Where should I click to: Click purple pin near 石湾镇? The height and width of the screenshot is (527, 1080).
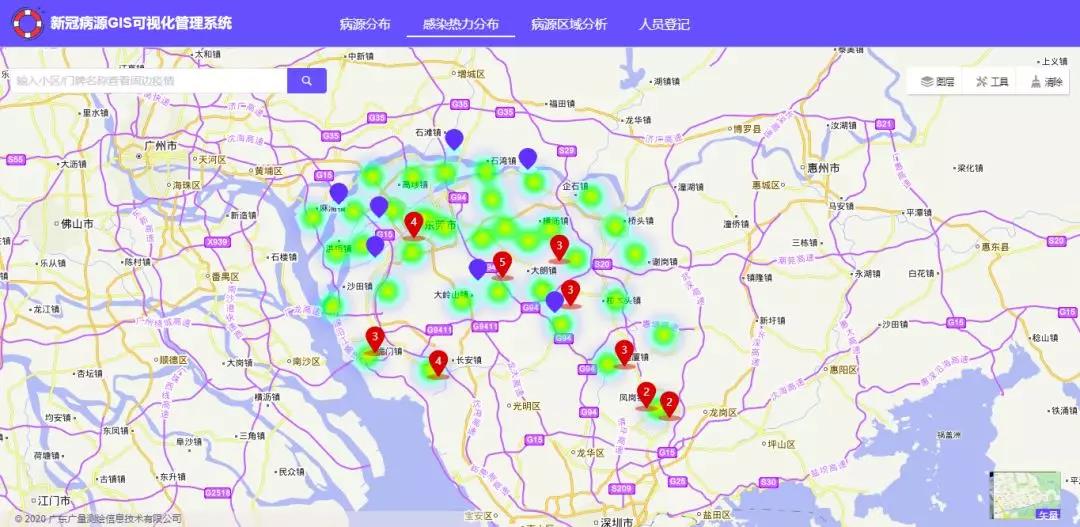coord(527,157)
